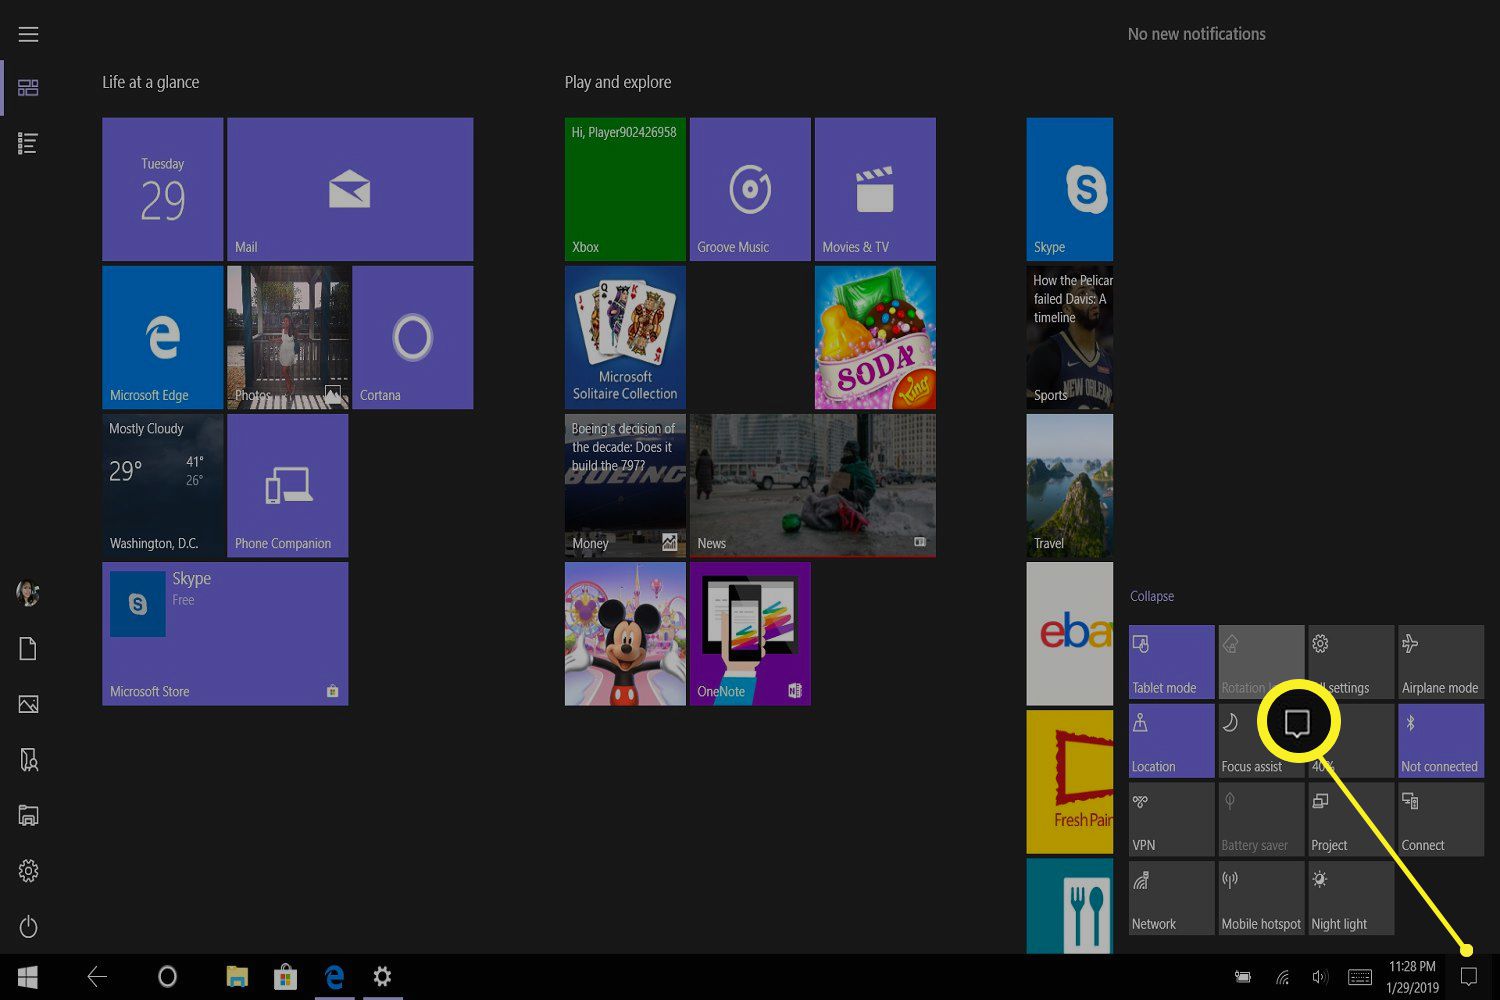This screenshot has width=1500, height=1000.
Task: Open the Travel tile
Action: tap(1069, 485)
